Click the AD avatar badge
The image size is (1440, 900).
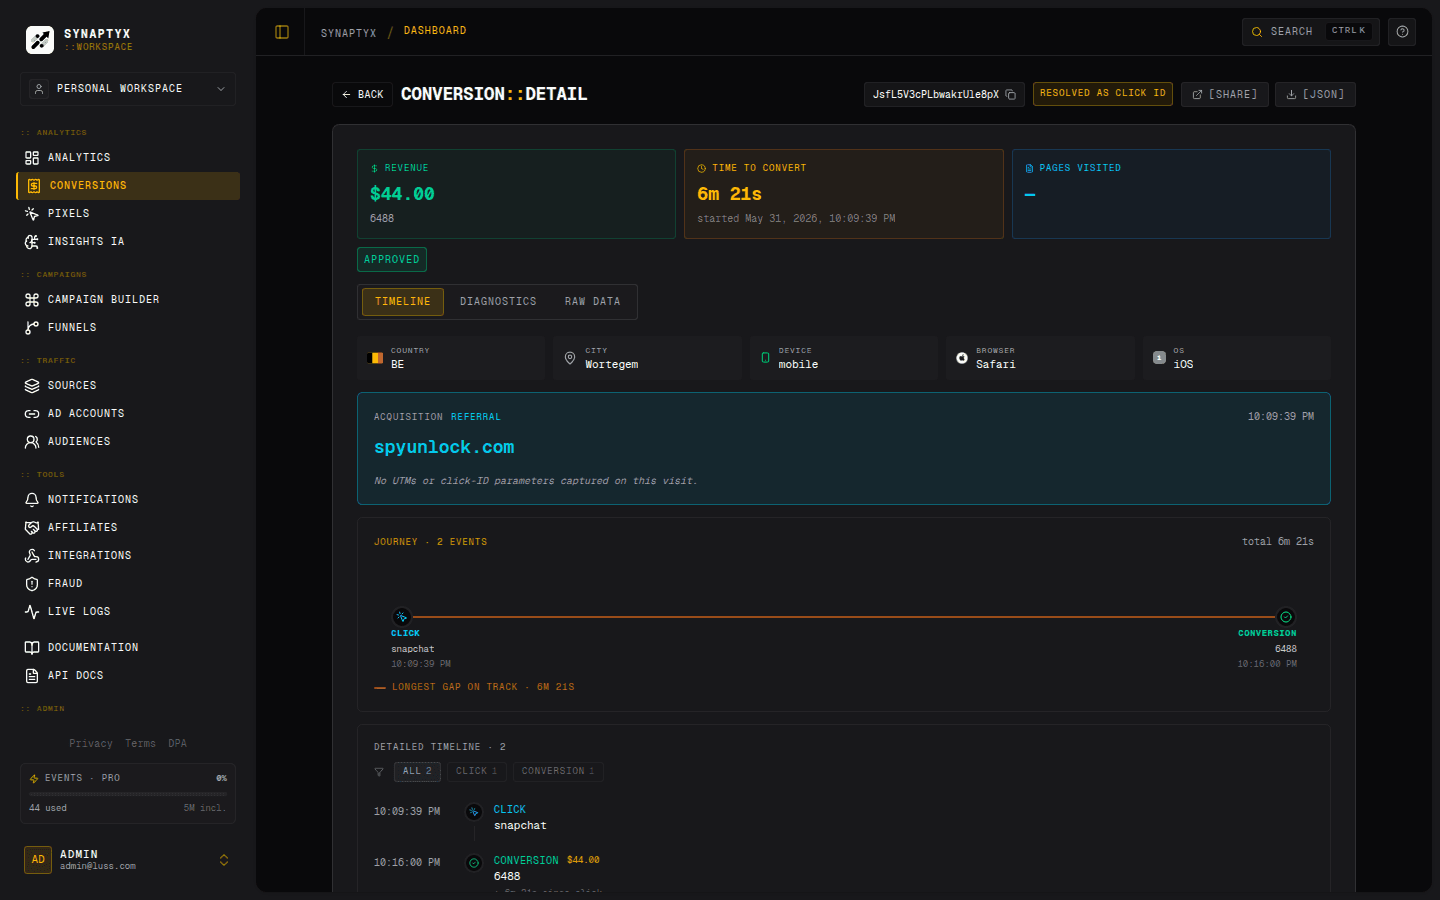point(38,860)
